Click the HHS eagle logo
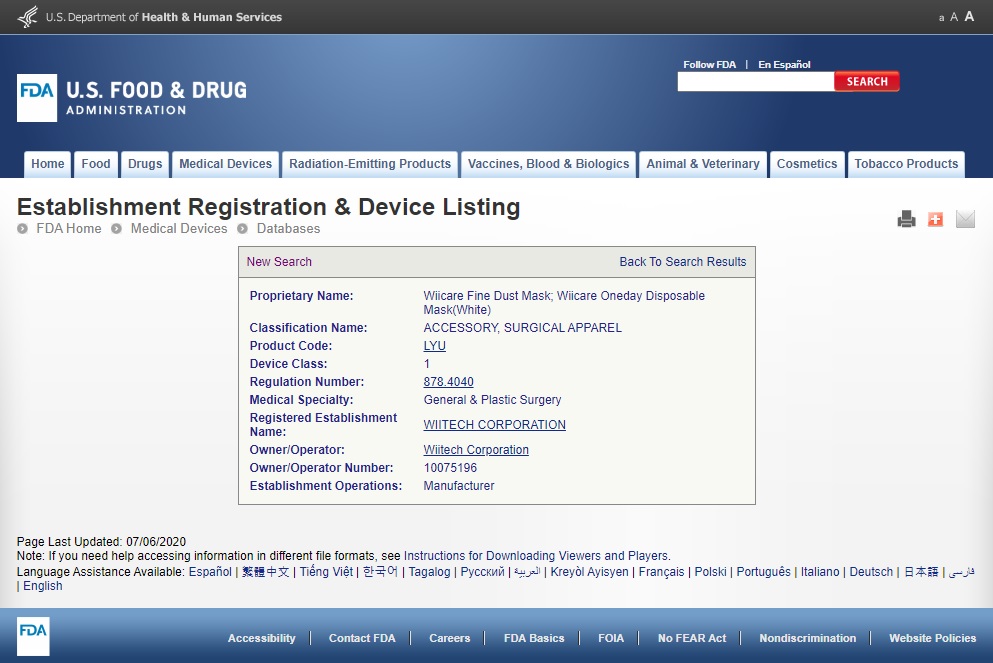 [28, 17]
